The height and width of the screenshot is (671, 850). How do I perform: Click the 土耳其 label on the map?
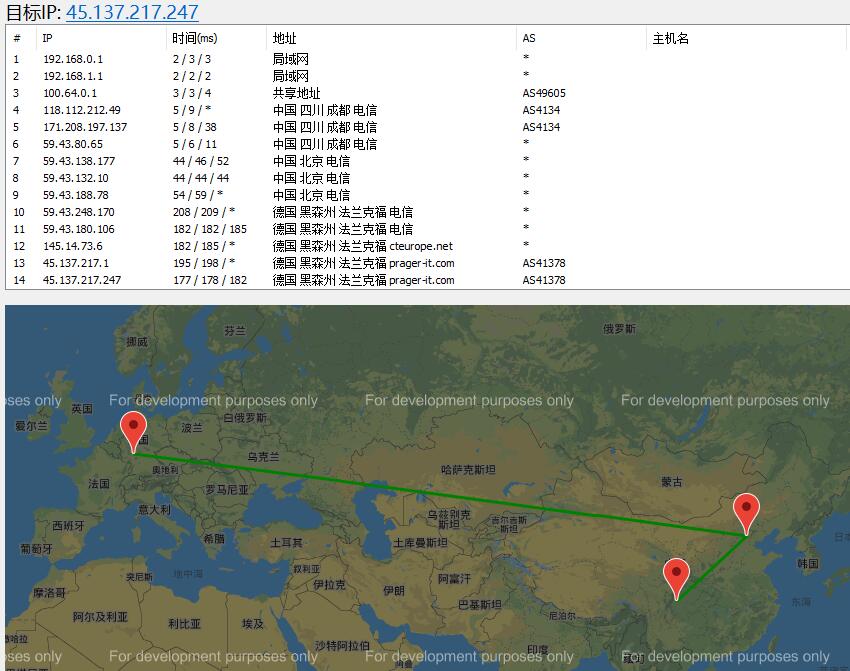point(286,543)
